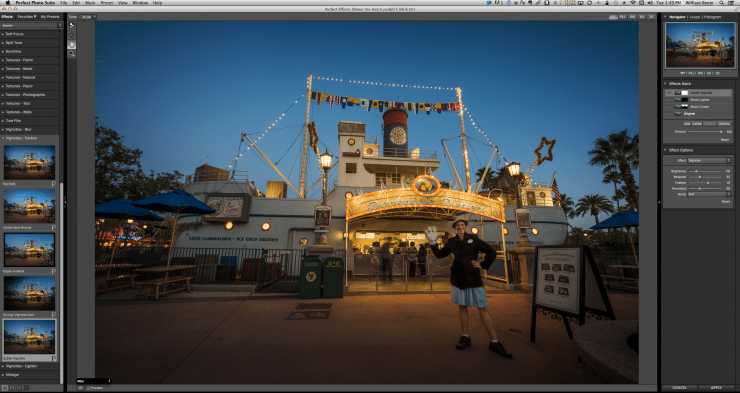Viewport: 740px width, 393px height.
Task: Flag Center Spot Normal preset as favorite
Action: [x=53, y=227]
